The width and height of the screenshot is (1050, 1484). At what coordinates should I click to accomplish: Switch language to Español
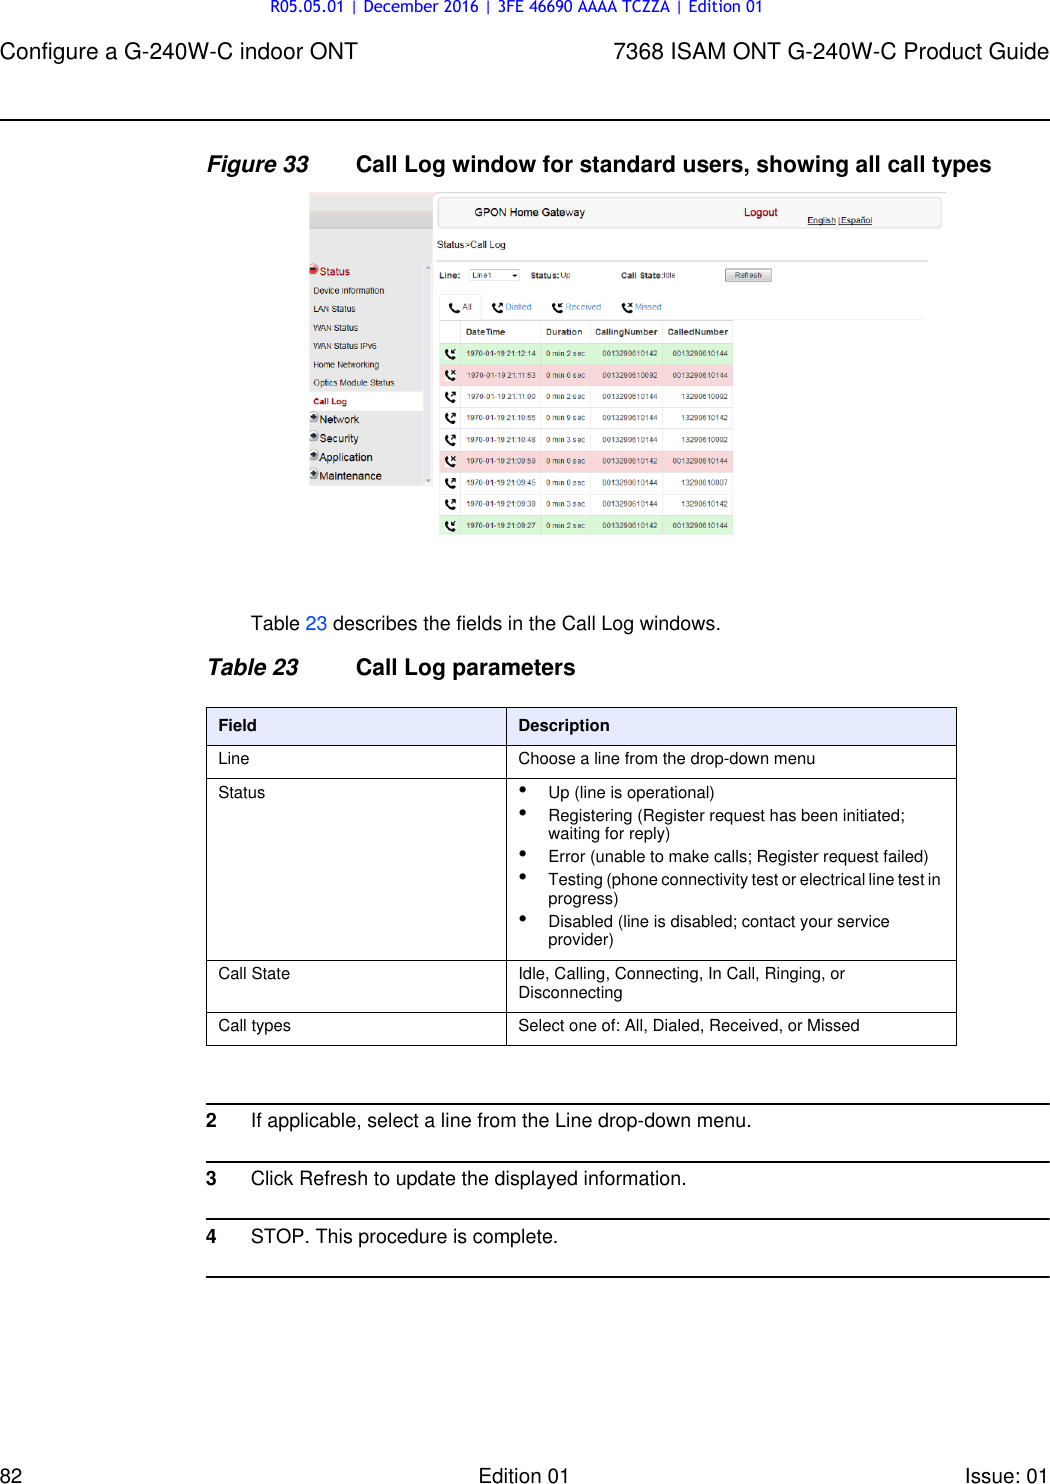coord(855,220)
